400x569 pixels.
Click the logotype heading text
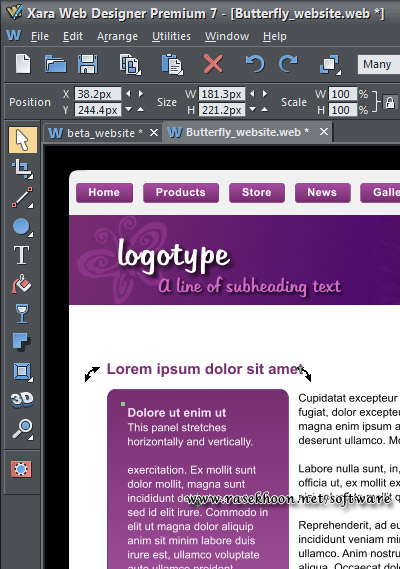tap(174, 256)
